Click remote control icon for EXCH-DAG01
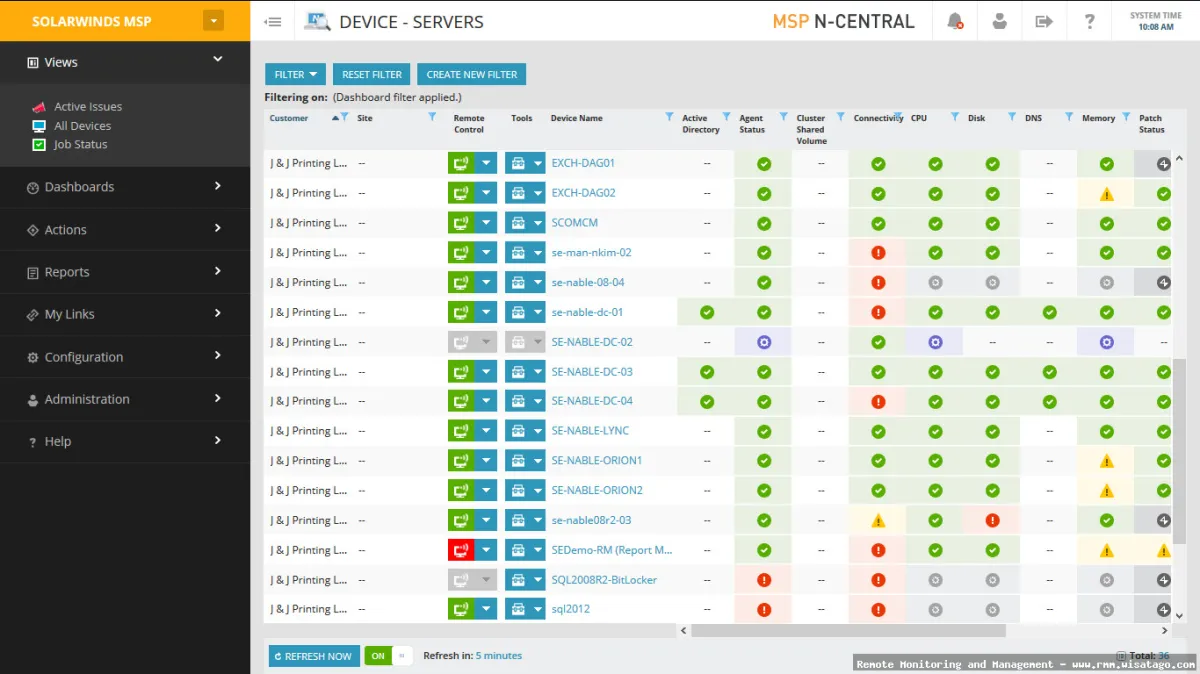 pyautogui.click(x=462, y=163)
